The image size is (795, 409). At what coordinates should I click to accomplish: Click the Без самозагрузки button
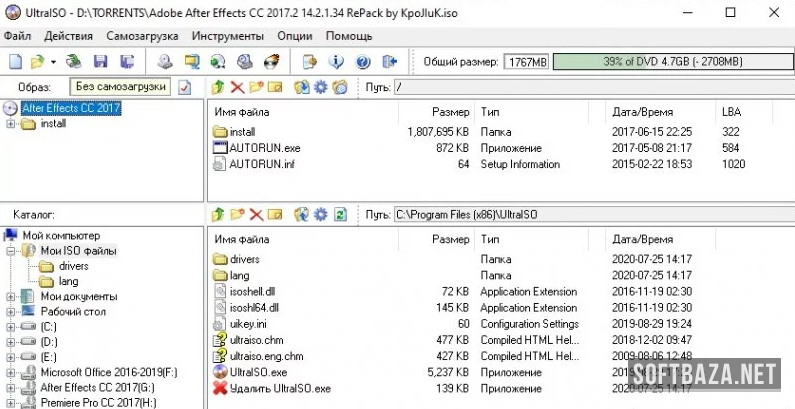[120, 88]
